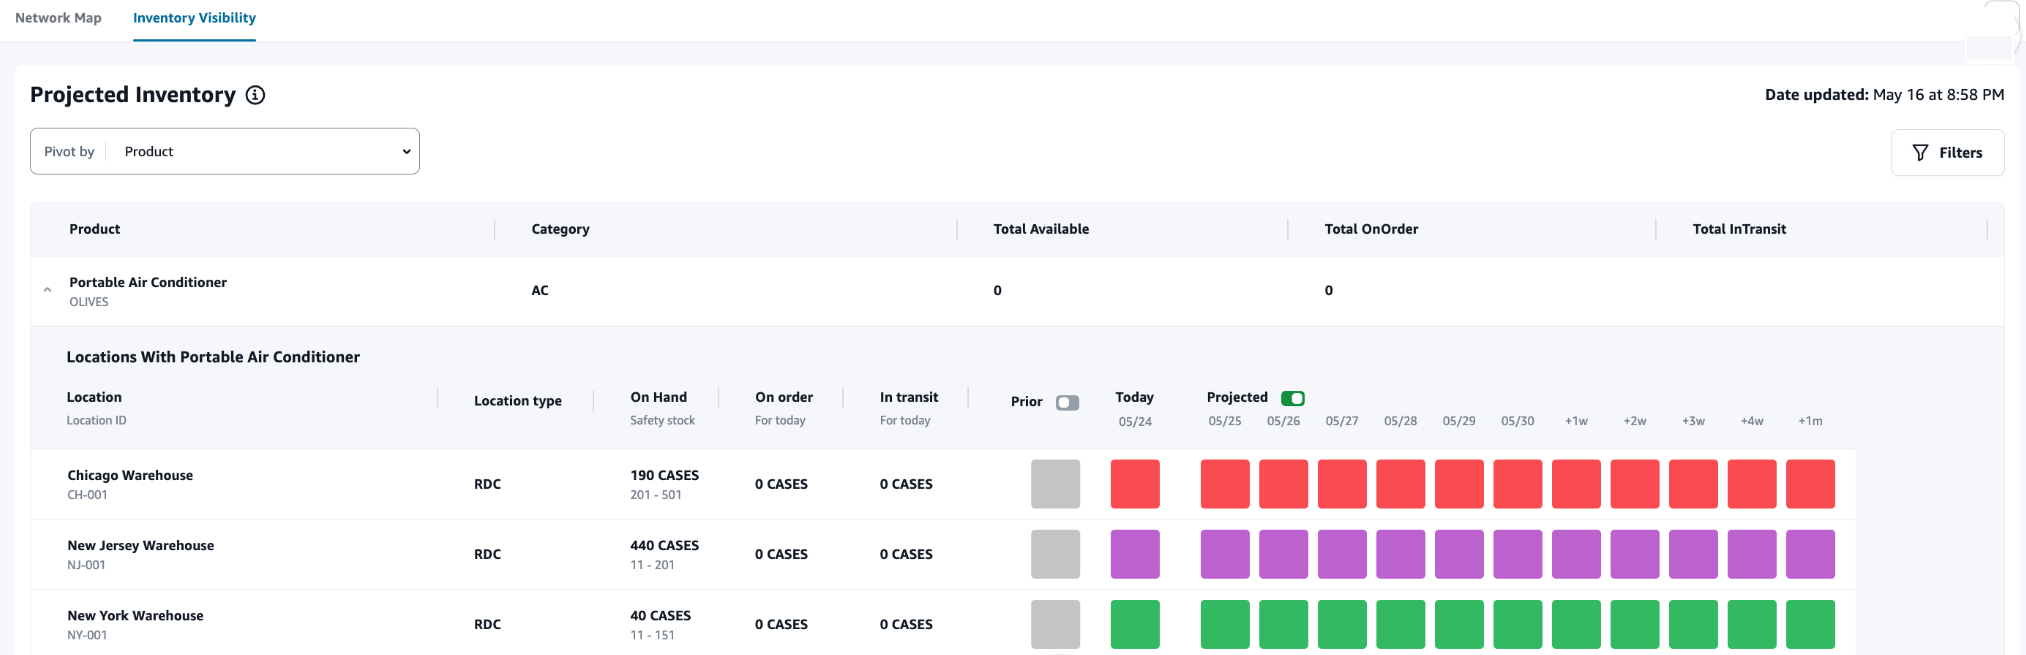Enable the Prior toggle switch

click(1067, 402)
